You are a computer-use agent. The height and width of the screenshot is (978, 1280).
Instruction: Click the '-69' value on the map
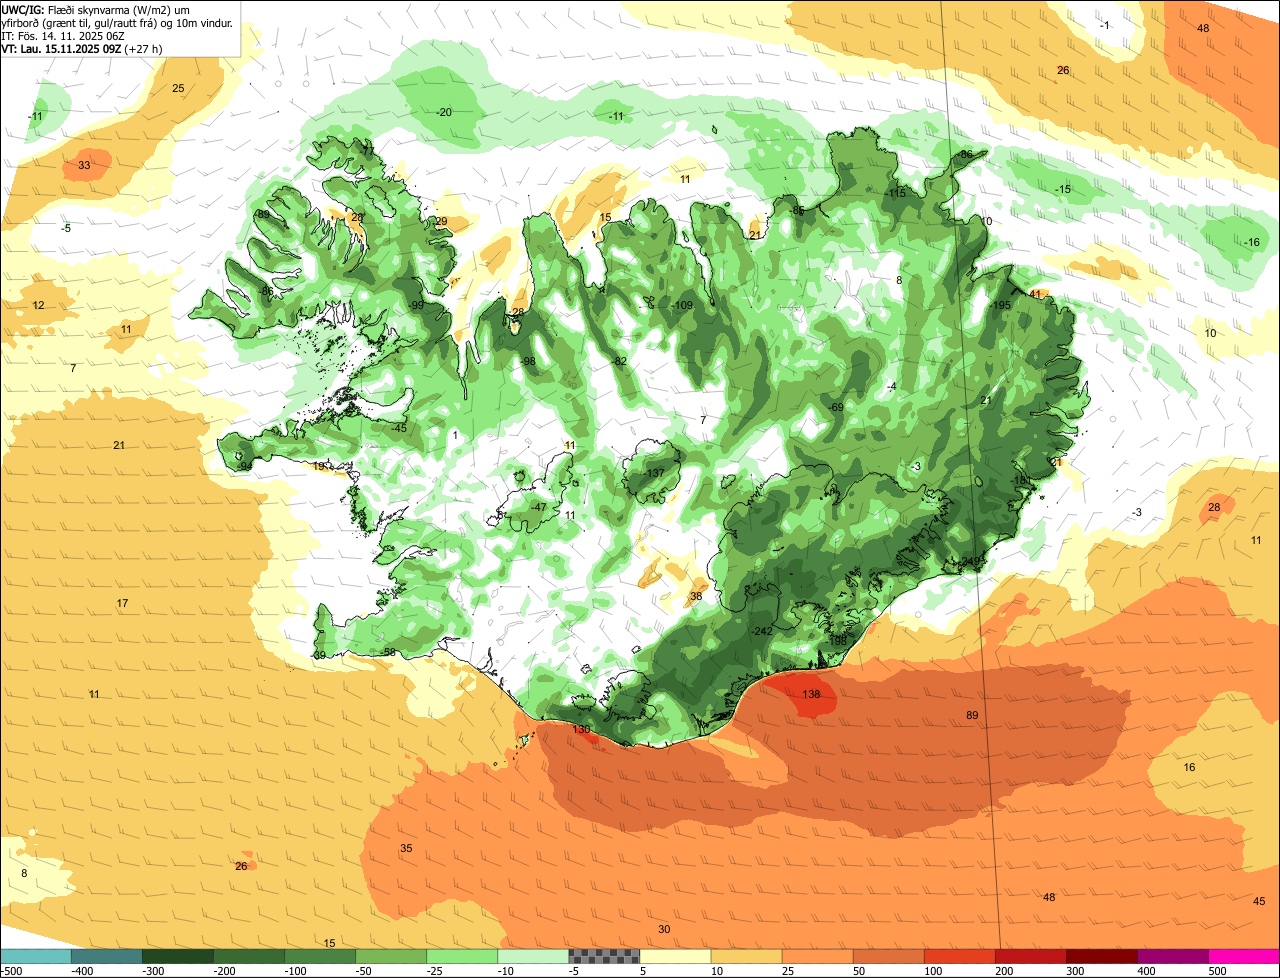pos(835,407)
